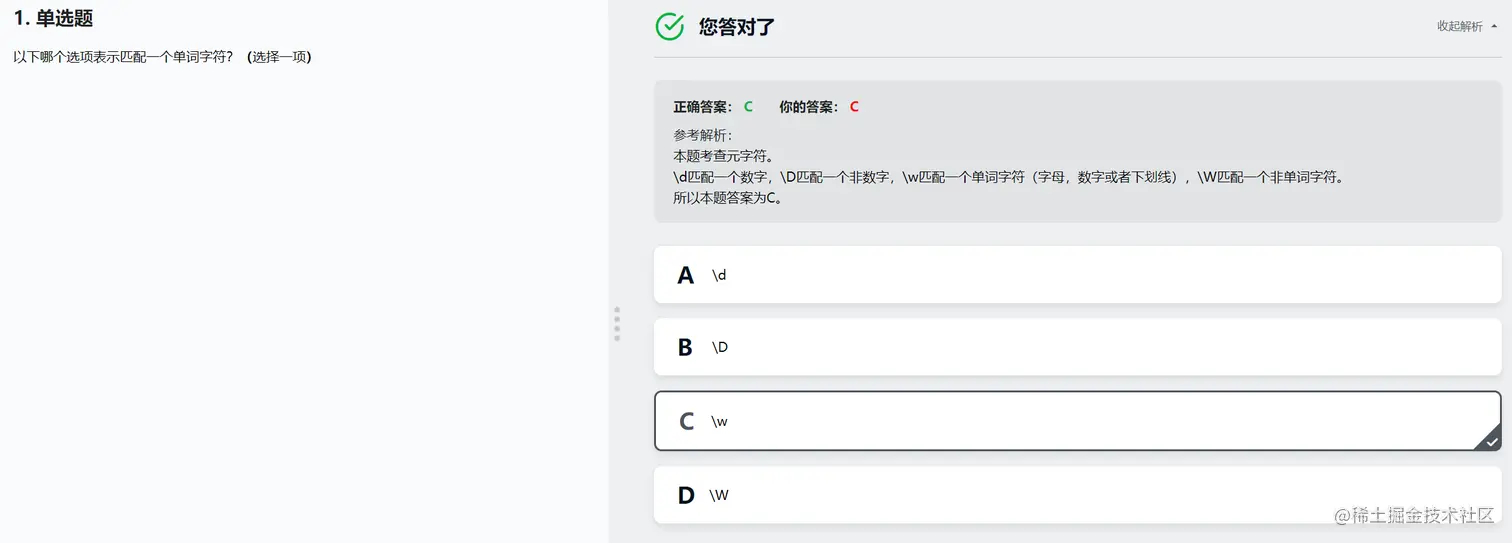This screenshot has width=1512, height=543.
Task: Select the highlighted \w answer option
Action: 1076,421
